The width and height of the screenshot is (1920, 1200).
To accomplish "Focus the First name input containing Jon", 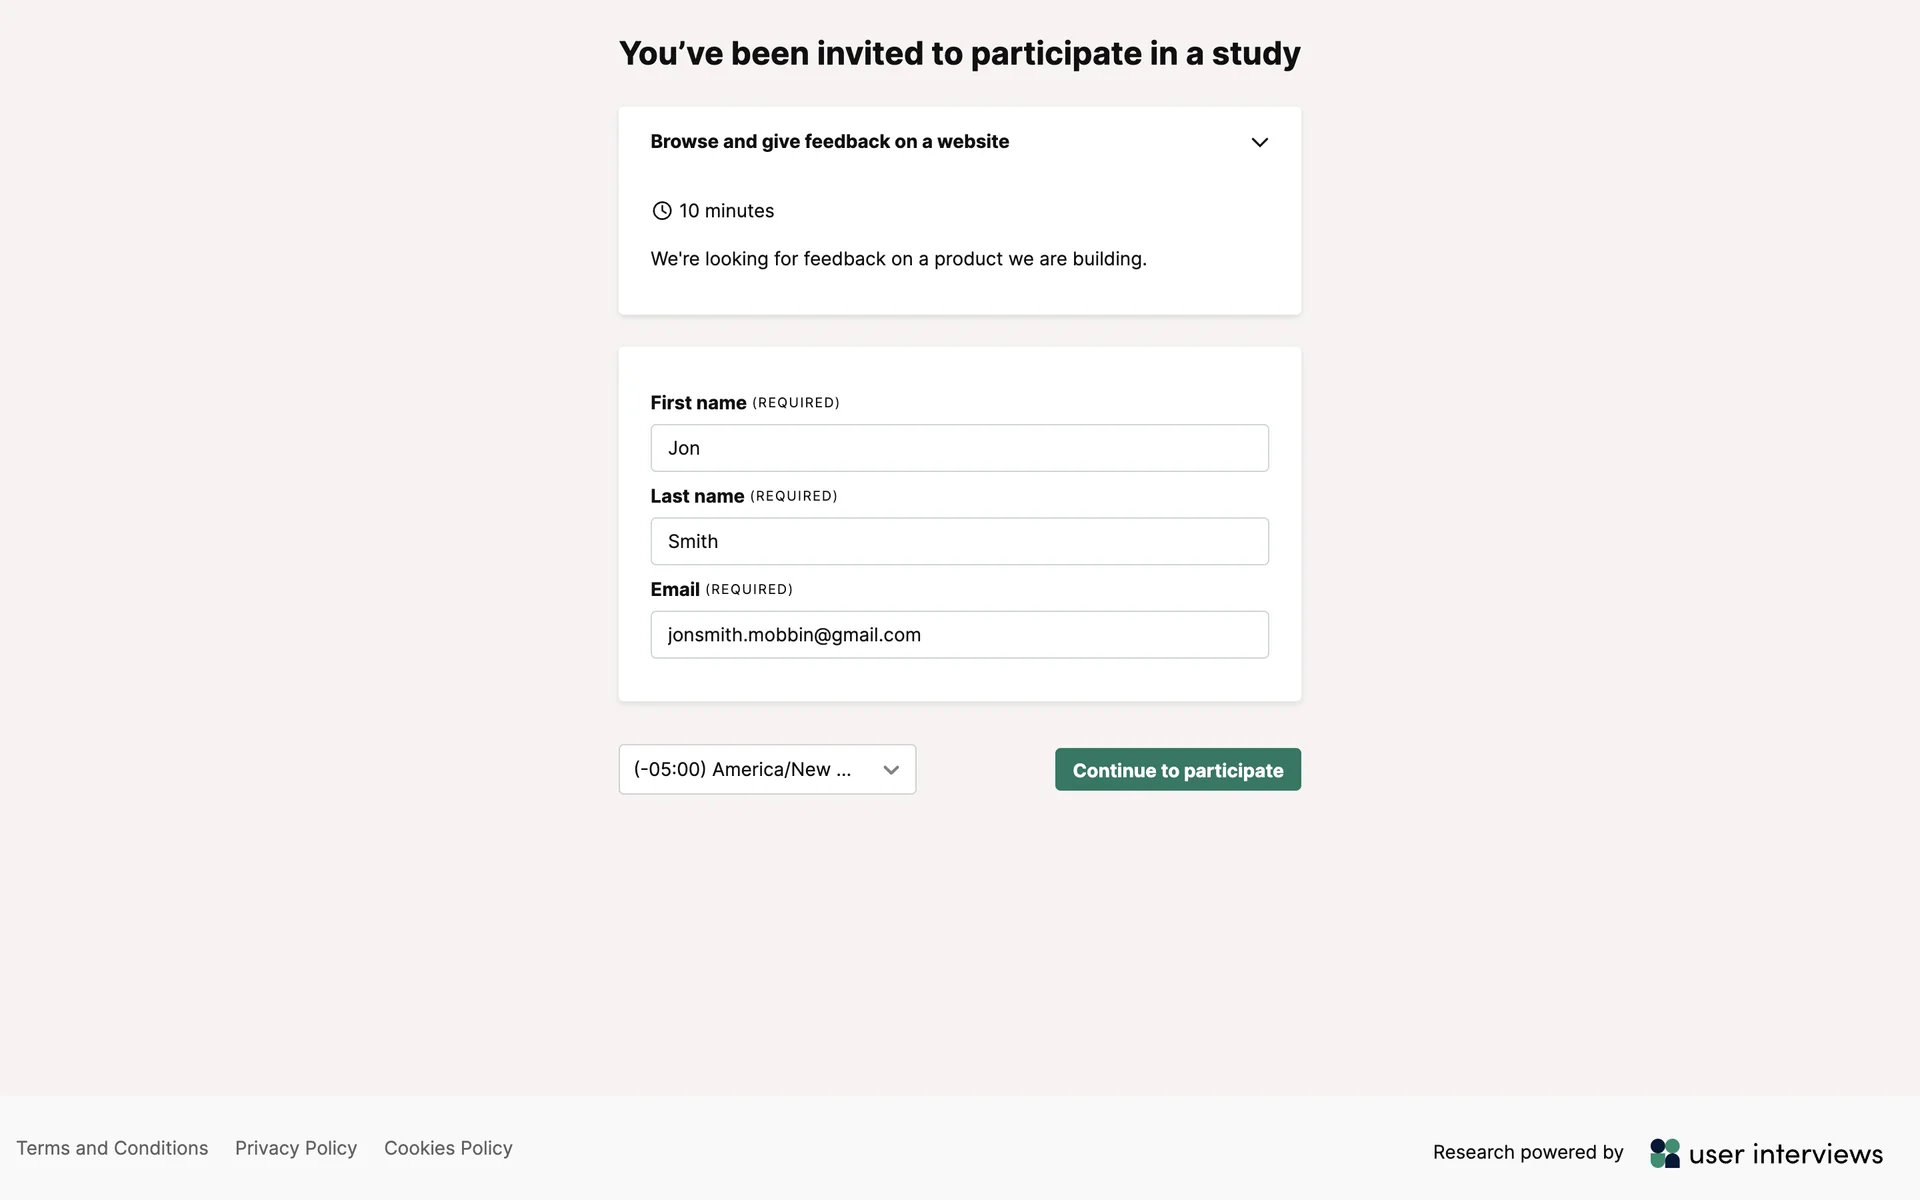I will (959, 448).
